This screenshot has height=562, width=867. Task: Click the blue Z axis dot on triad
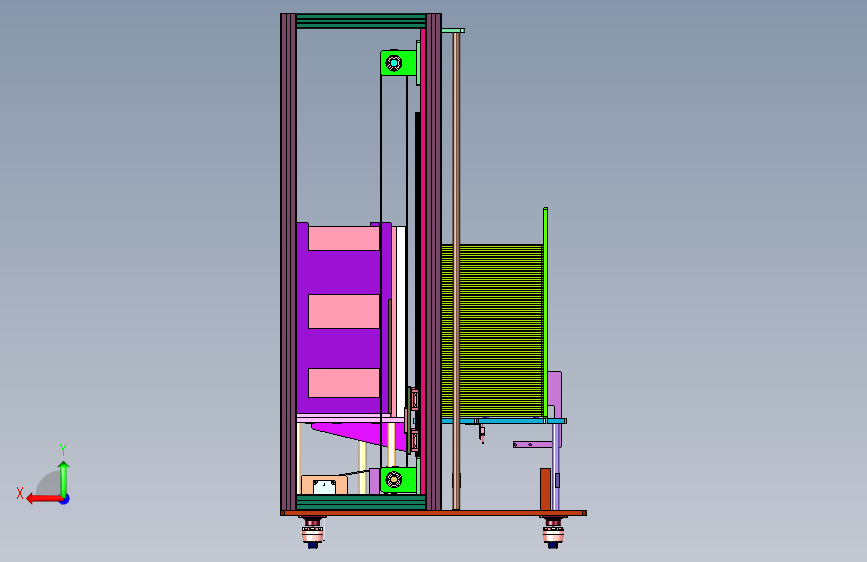(x=65, y=499)
